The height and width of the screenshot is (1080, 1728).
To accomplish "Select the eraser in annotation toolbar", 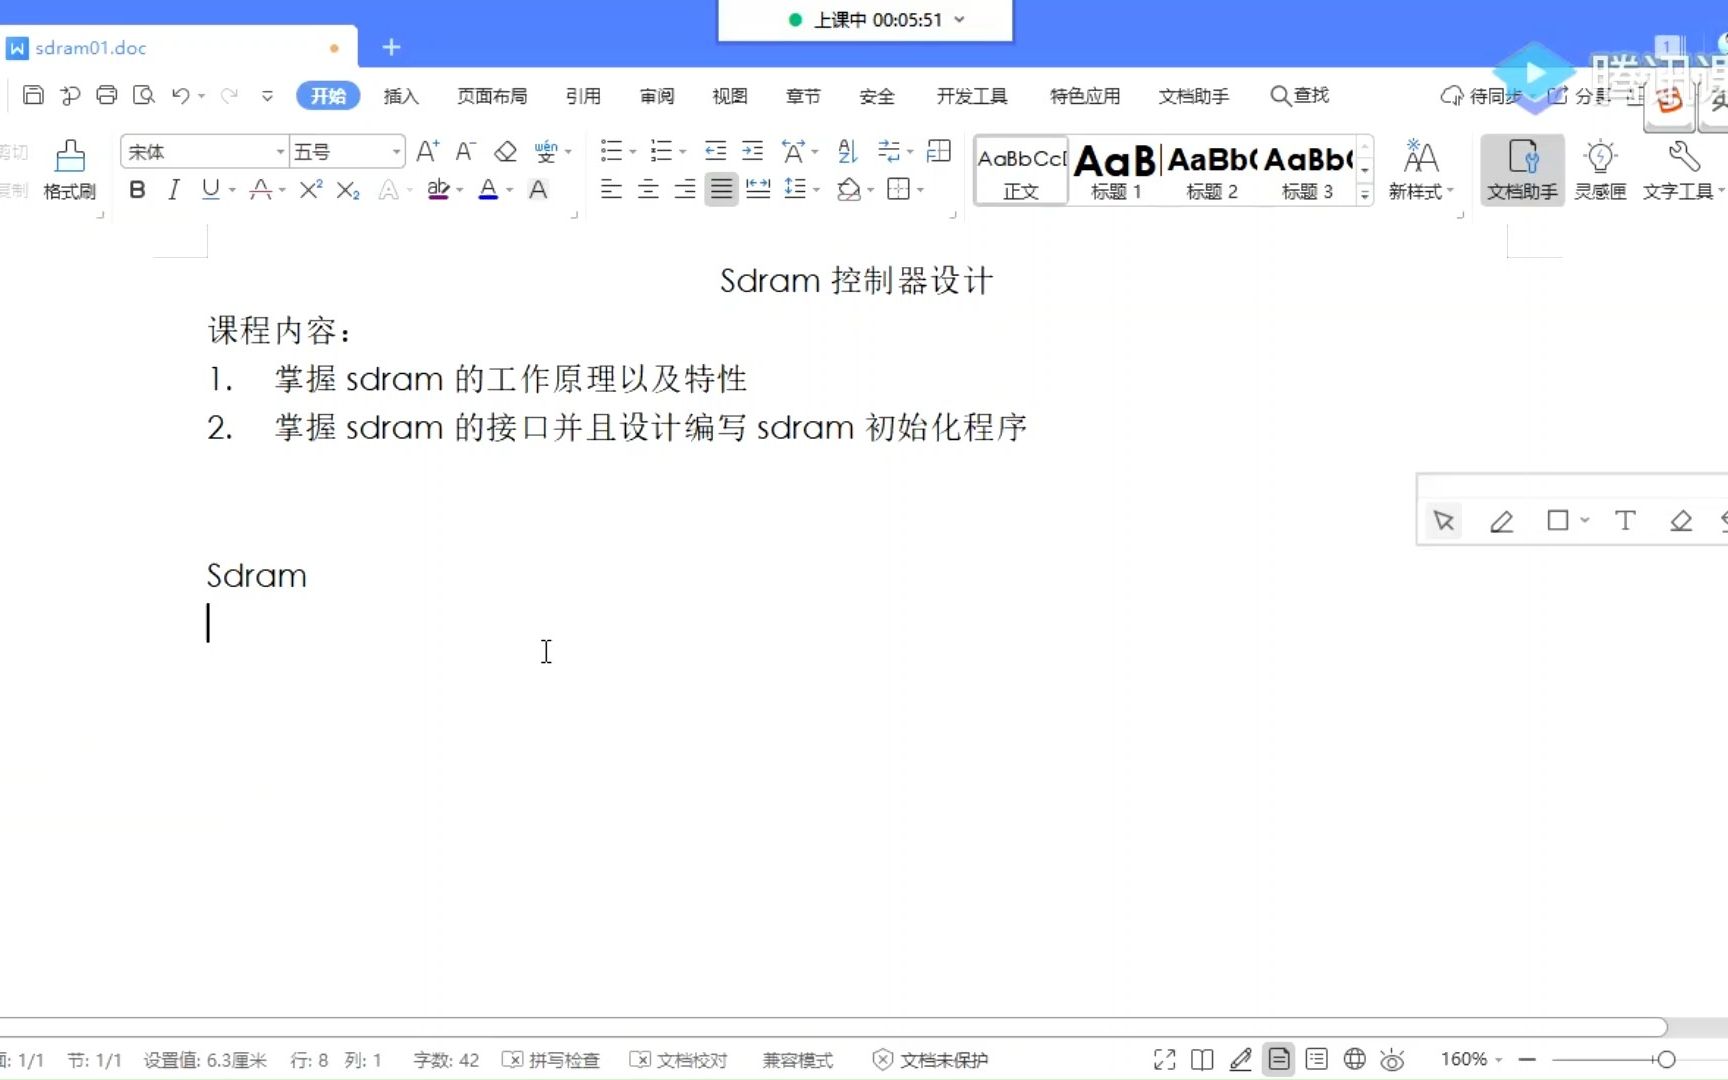I will (1681, 521).
